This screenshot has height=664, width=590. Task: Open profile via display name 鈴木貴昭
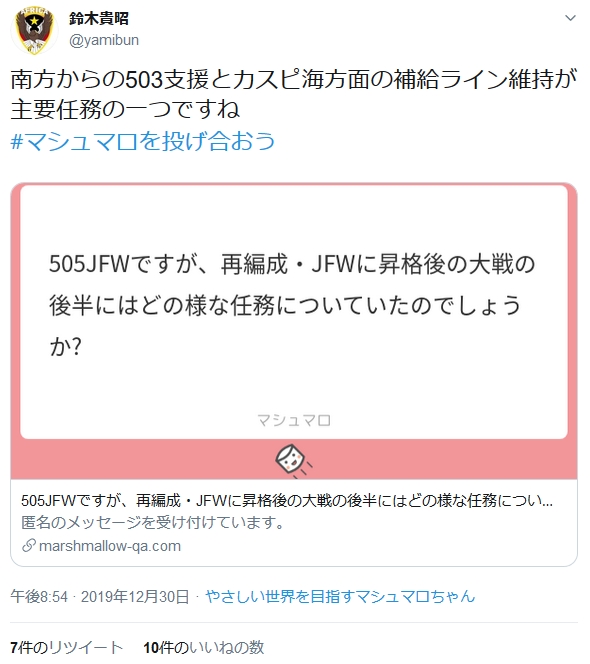coord(99,18)
